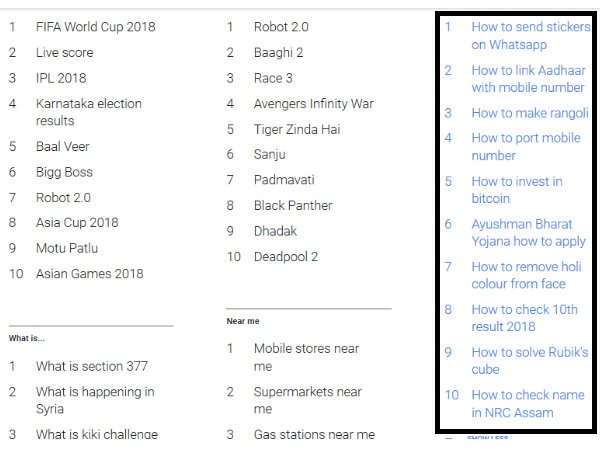Screen dimensions: 600x450
Task: Open the Black Panther movie entry
Action: coord(293,205)
